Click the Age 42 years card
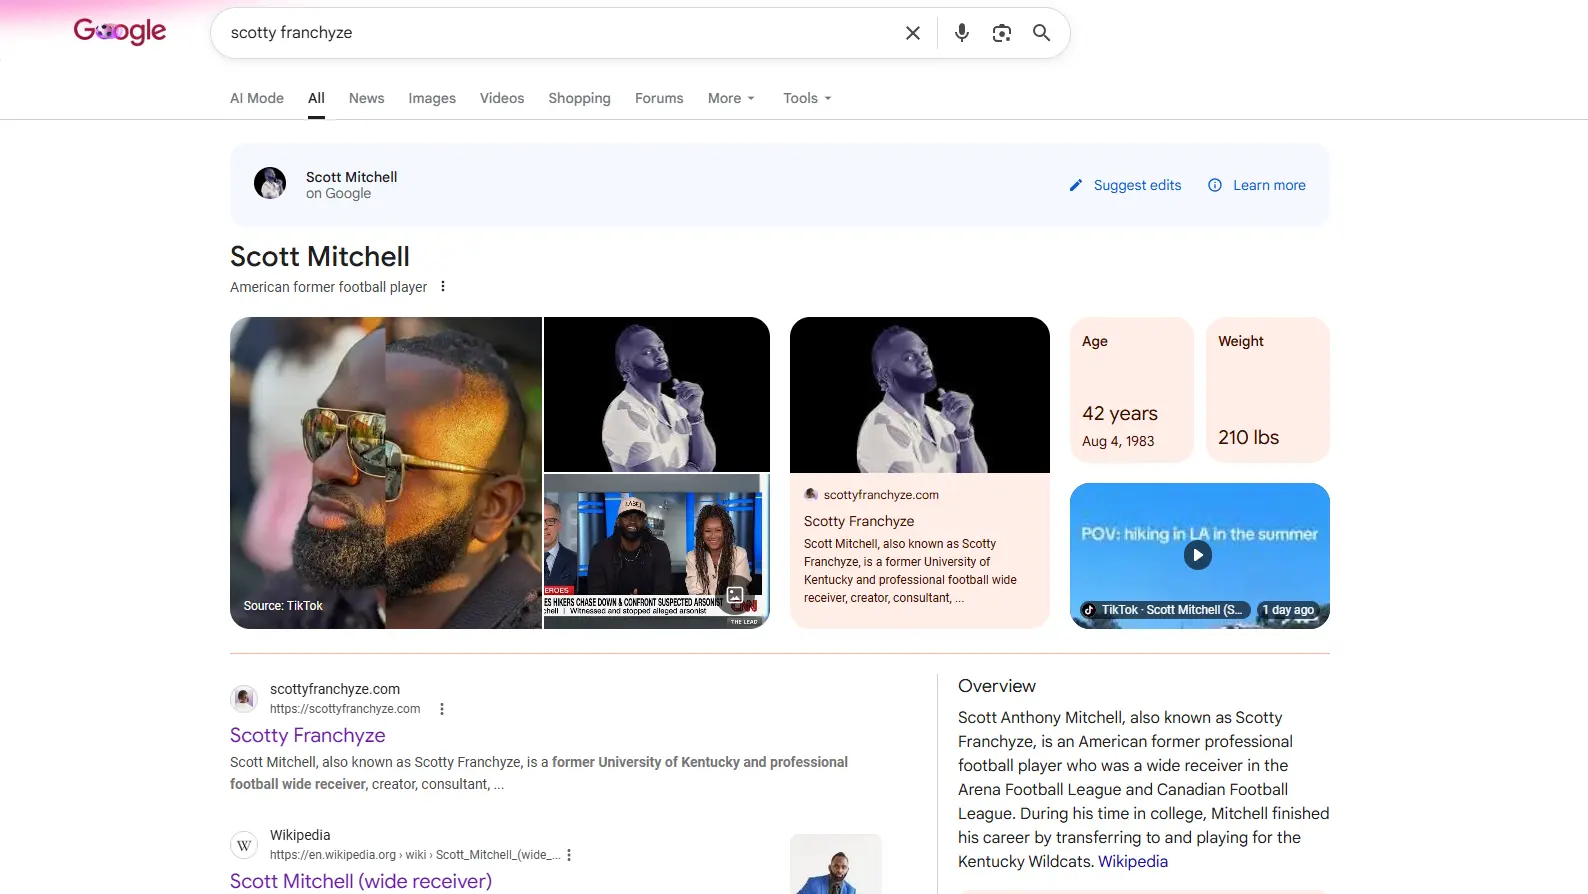Viewport: 1588px width, 894px height. pos(1132,390)
